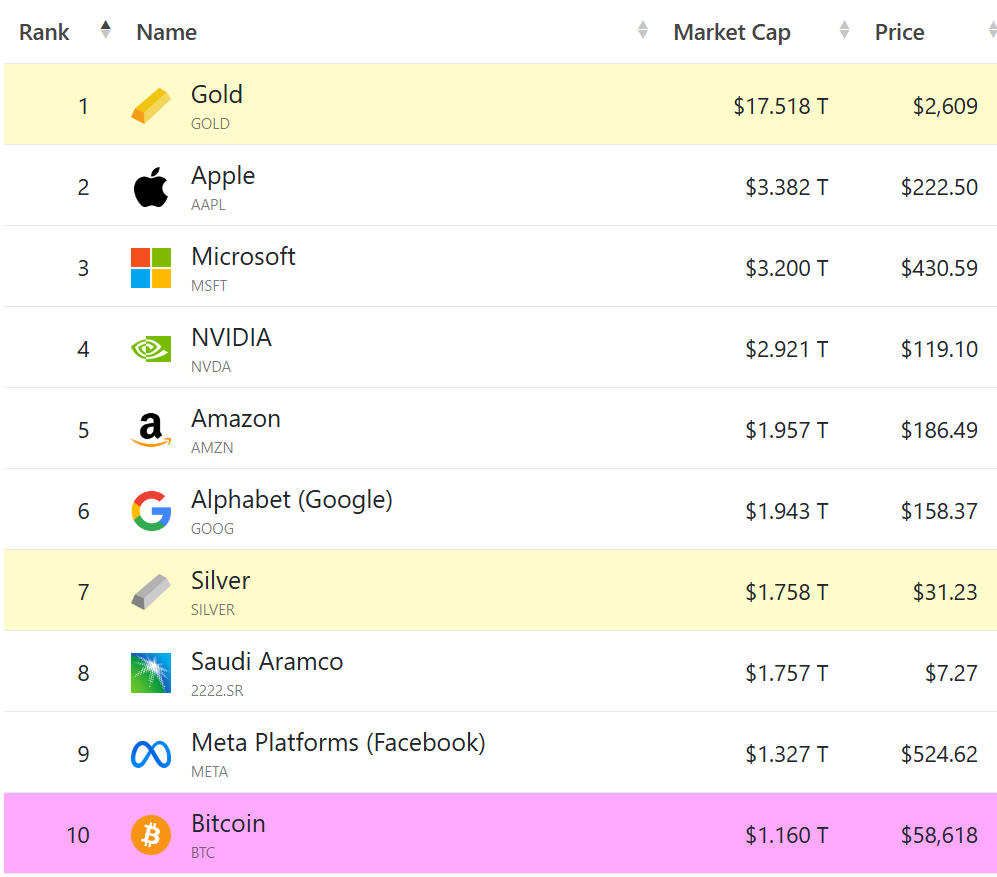Image resolution: width=997 pixels, height=877 pixels.
Task: Open the Microsoft name link
Action: (243, 257)
